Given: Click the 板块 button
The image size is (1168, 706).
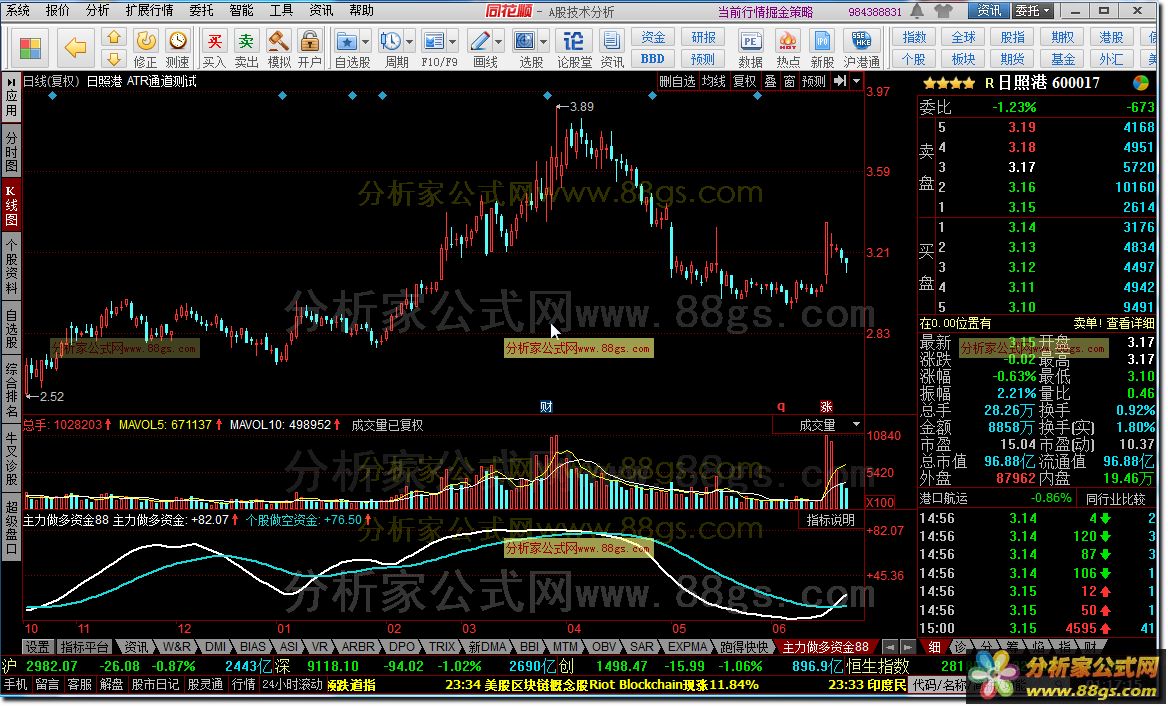Looking at the screenshot, I should click(x=963, y=59).
